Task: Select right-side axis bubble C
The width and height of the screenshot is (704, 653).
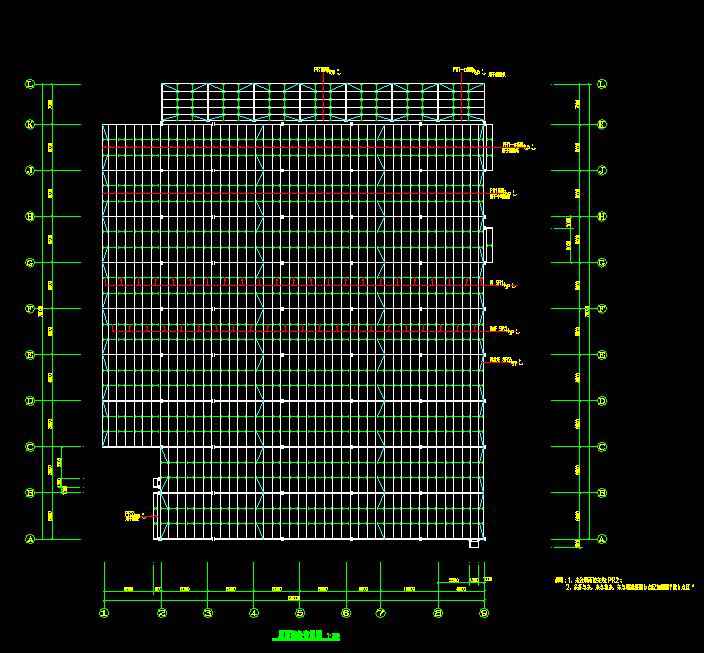Action: pyautogui.click(x=602, y=447)
